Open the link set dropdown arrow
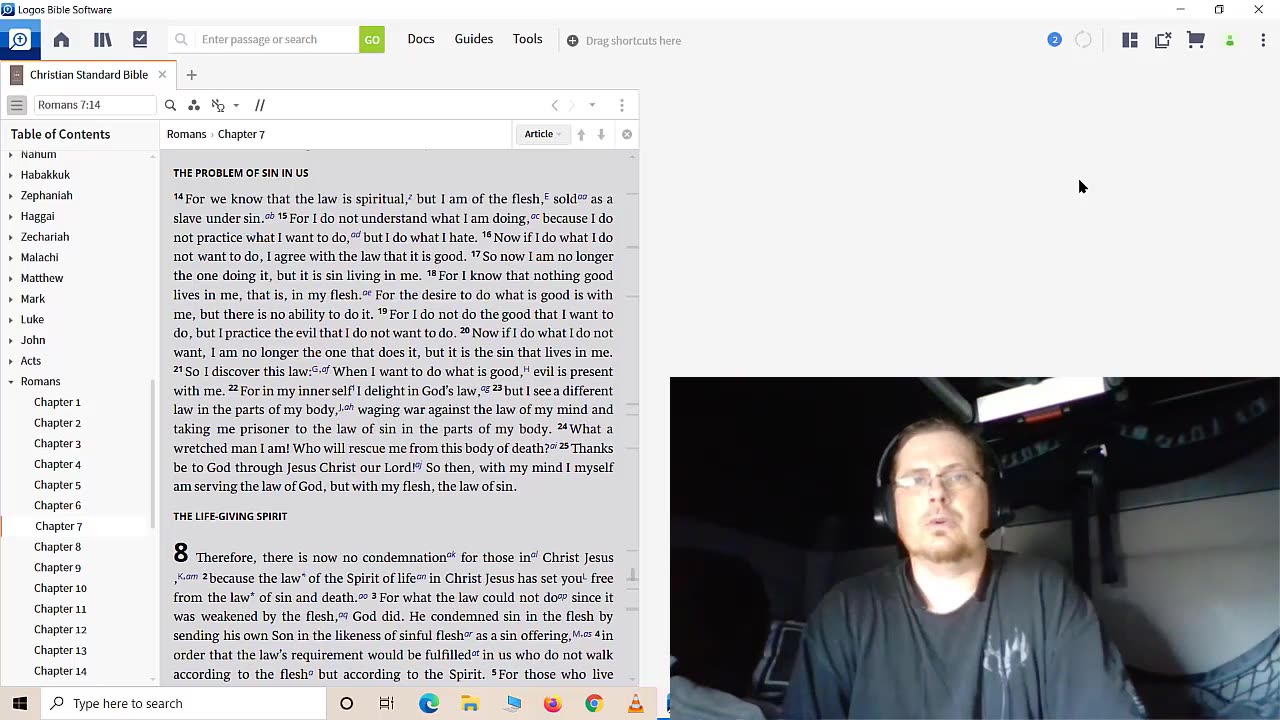 236,105
